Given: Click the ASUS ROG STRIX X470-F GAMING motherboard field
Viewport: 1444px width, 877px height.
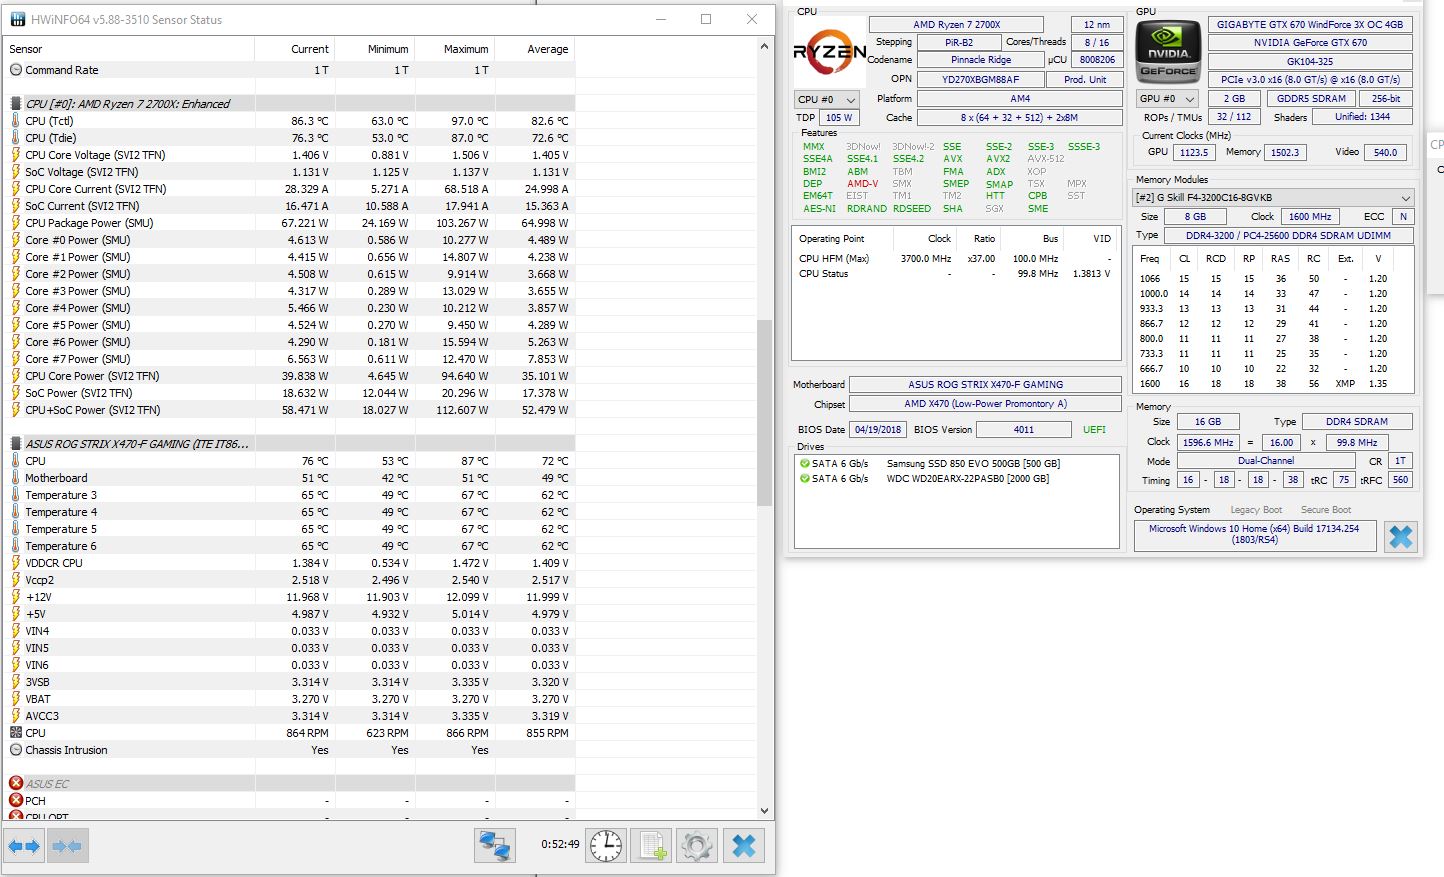Looking at the screenshot, I should pos(985,385).
